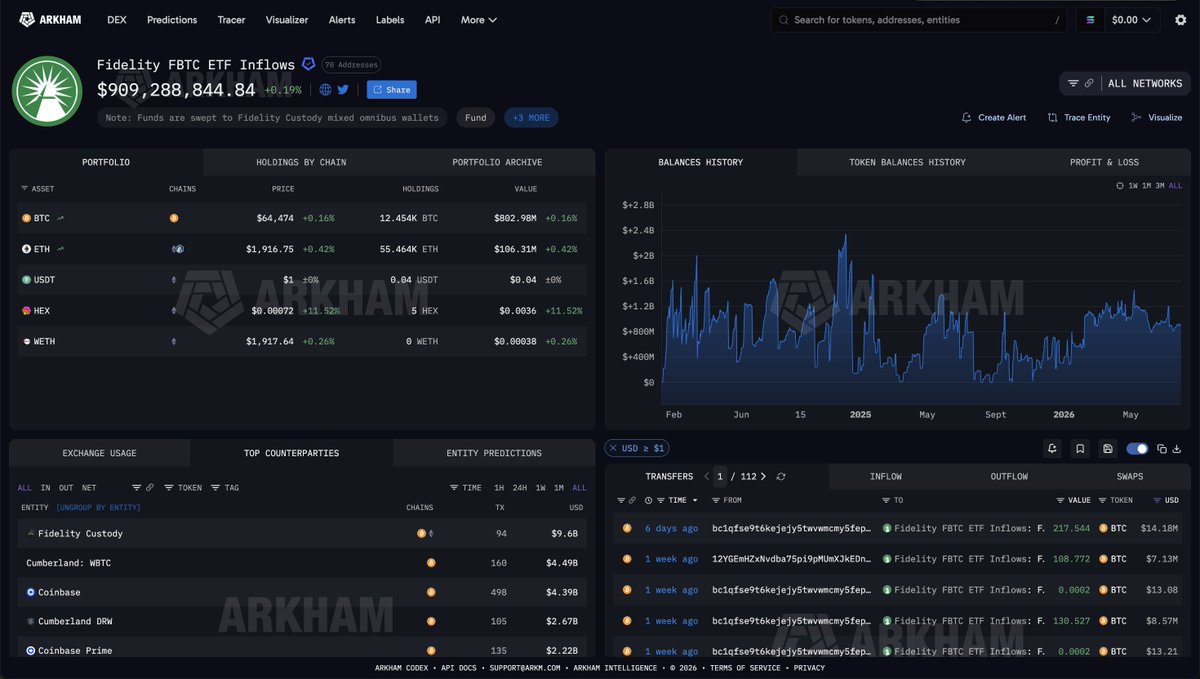Click ETH trend chart icon in portfolio

pos(61,249)
